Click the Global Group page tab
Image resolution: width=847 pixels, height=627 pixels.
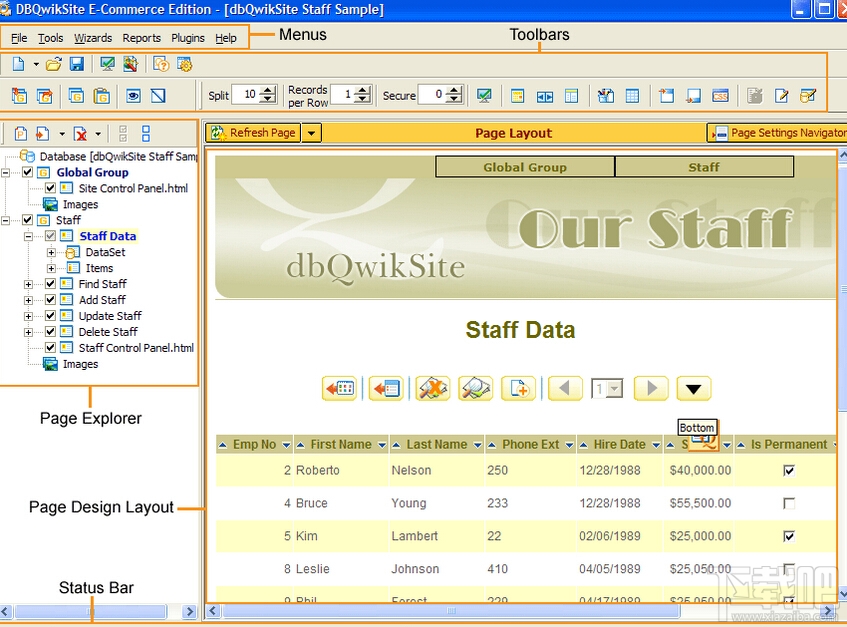tap(525, 167)
